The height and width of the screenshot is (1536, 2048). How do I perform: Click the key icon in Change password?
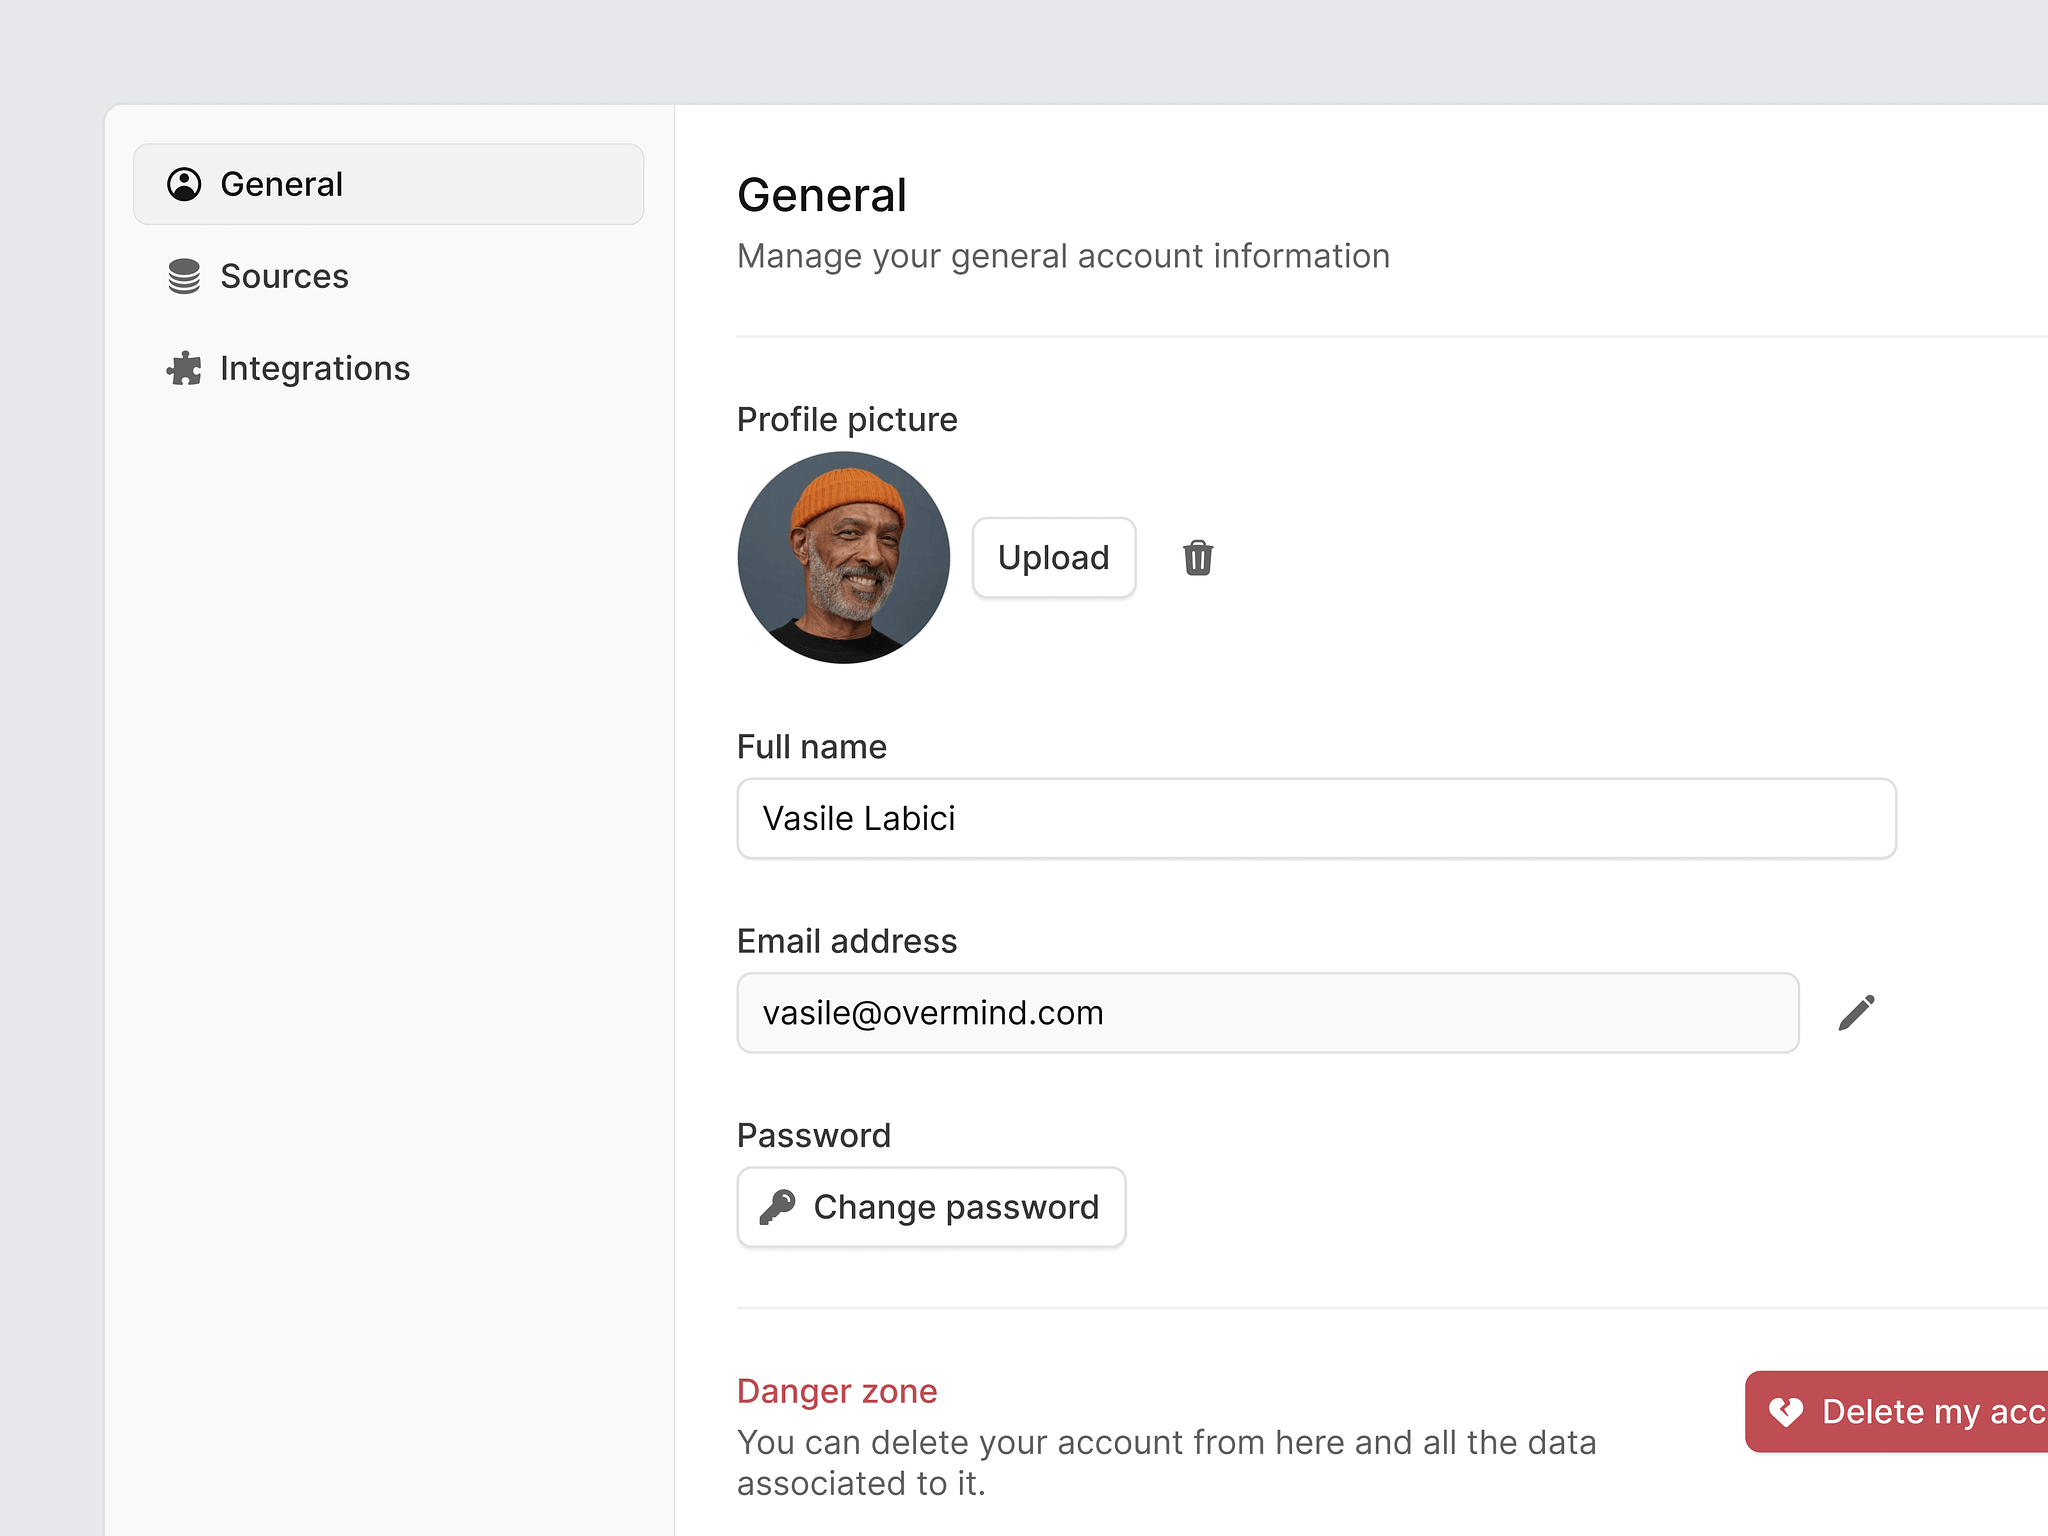[777, 1207]
